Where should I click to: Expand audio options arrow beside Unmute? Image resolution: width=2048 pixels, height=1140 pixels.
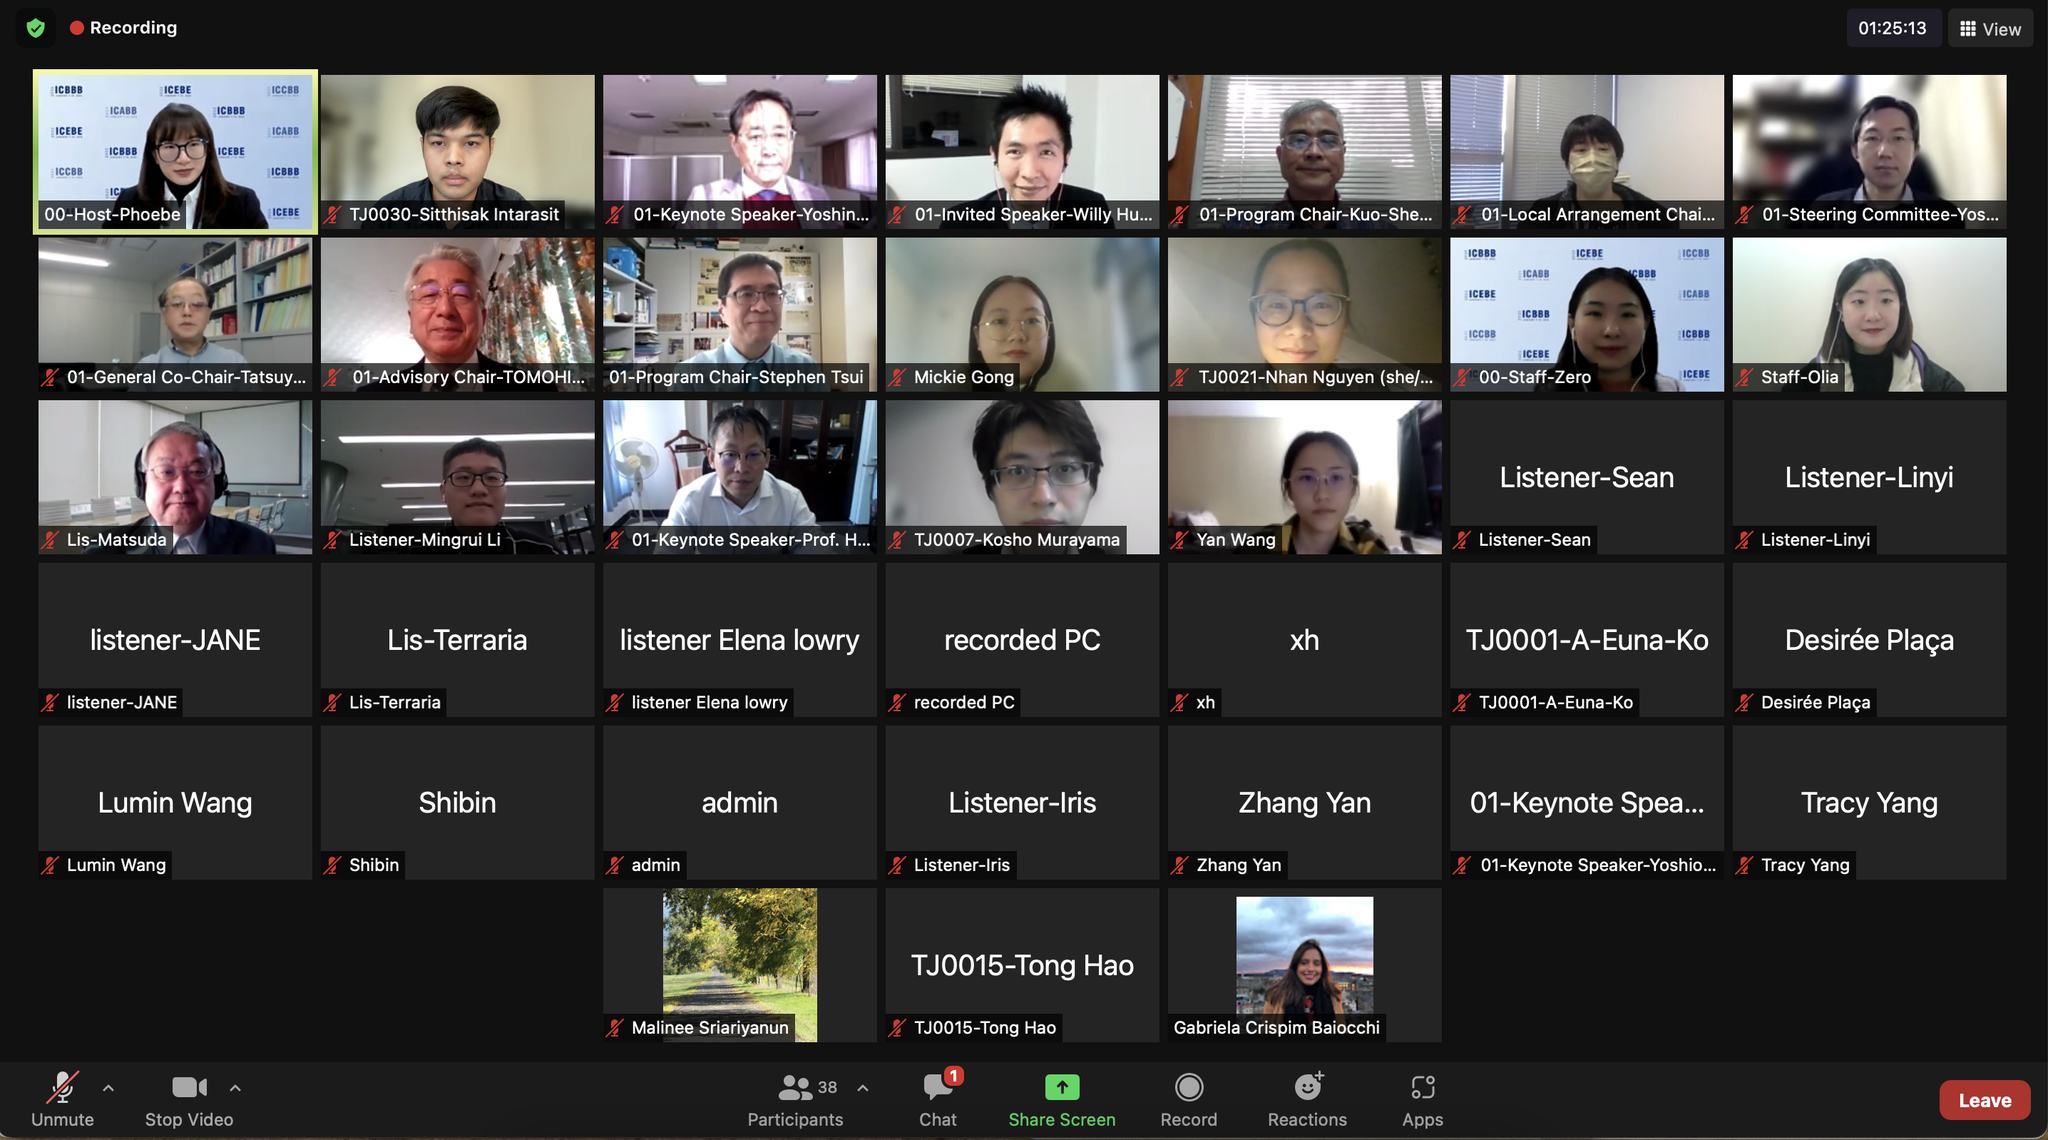coord(108,1088)
